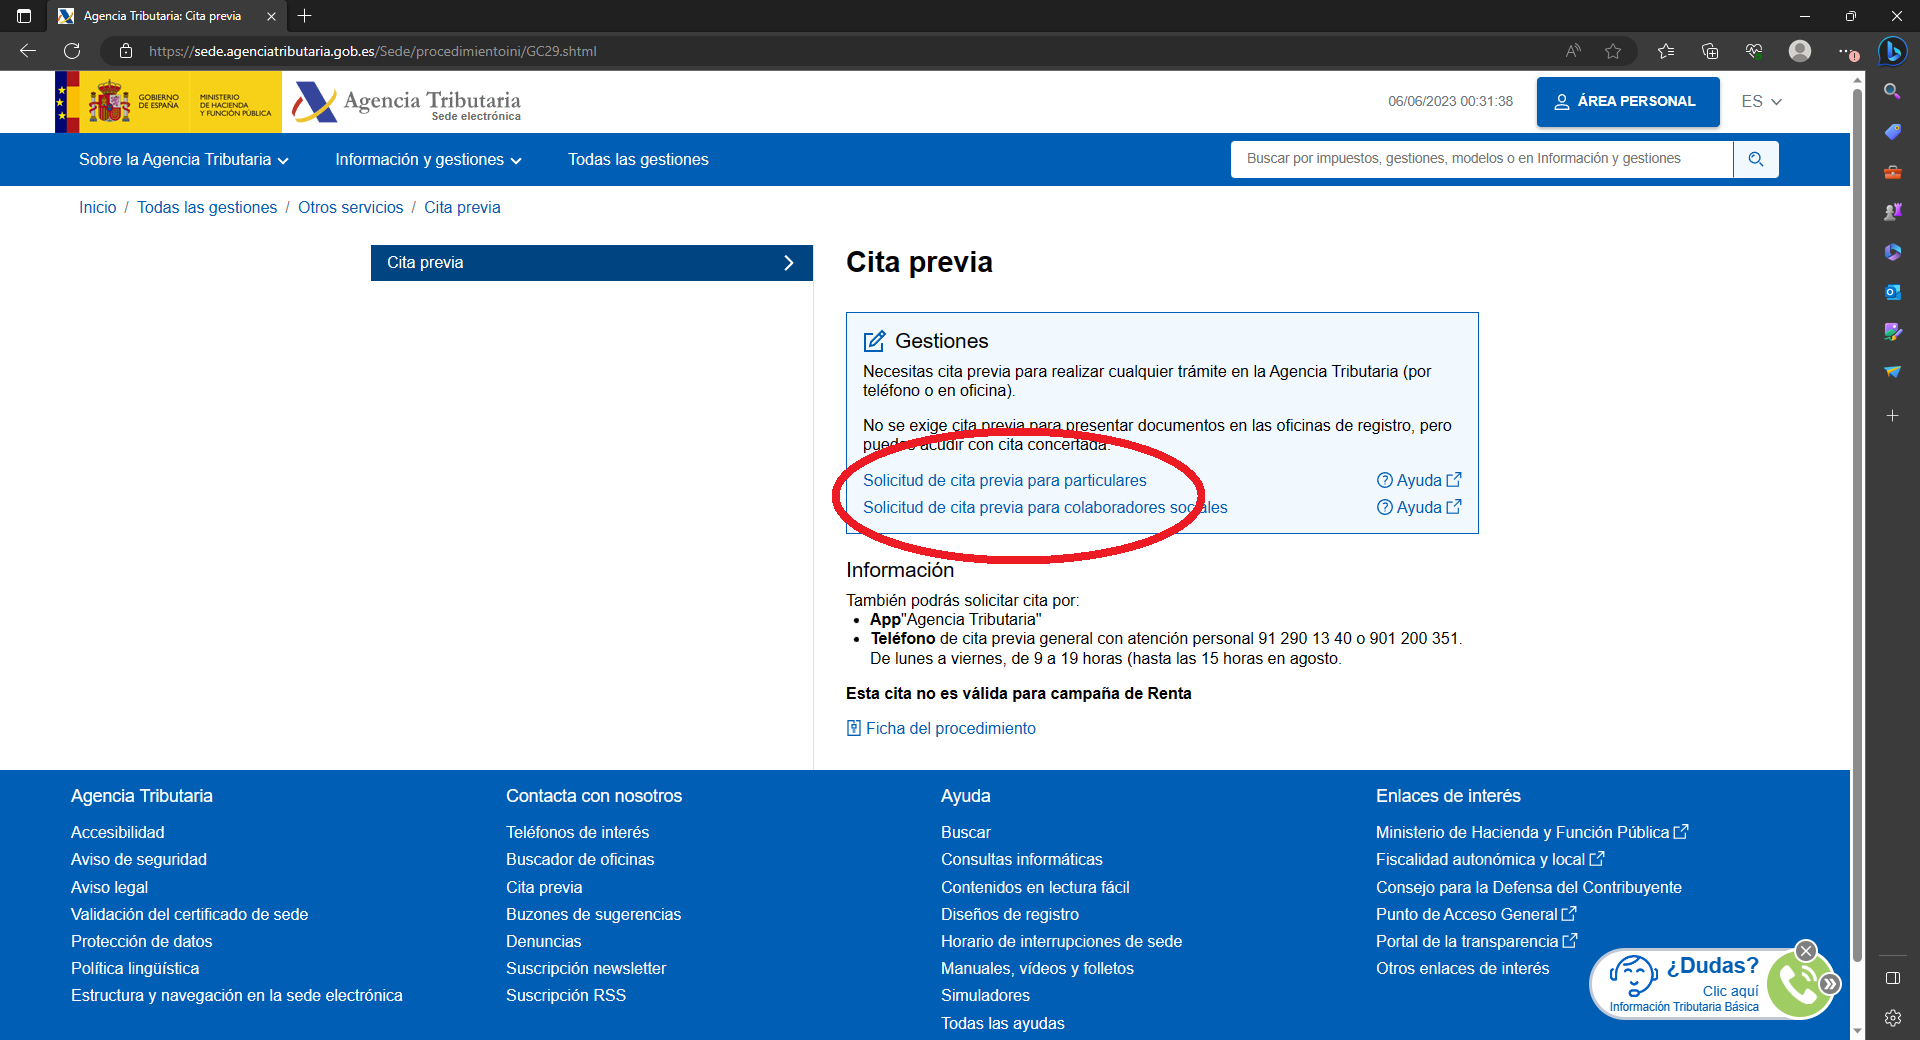
Task: Open Solicitud de cita previa para particulares
Action: coord(1004,481)
